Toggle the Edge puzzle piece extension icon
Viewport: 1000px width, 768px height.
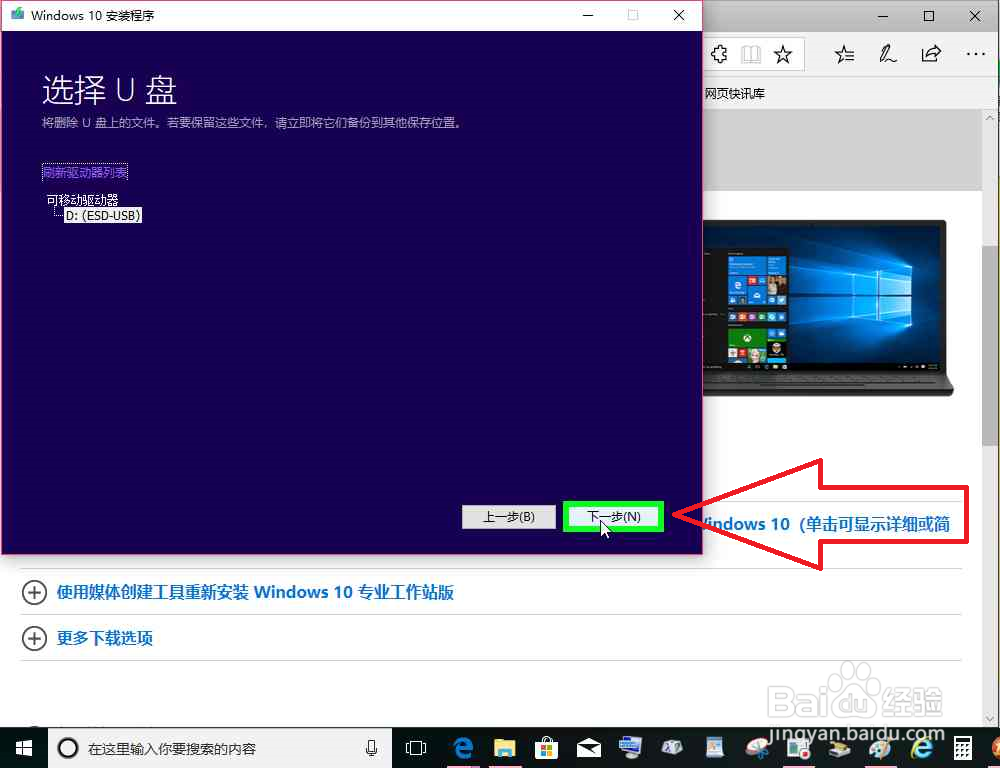719,54
